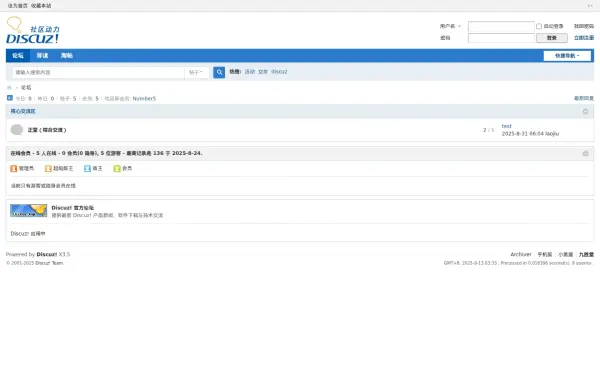Viewport: 600px width, 375px height.
Task: Toggle the width switch arrows at top-right
Action: 590,6
